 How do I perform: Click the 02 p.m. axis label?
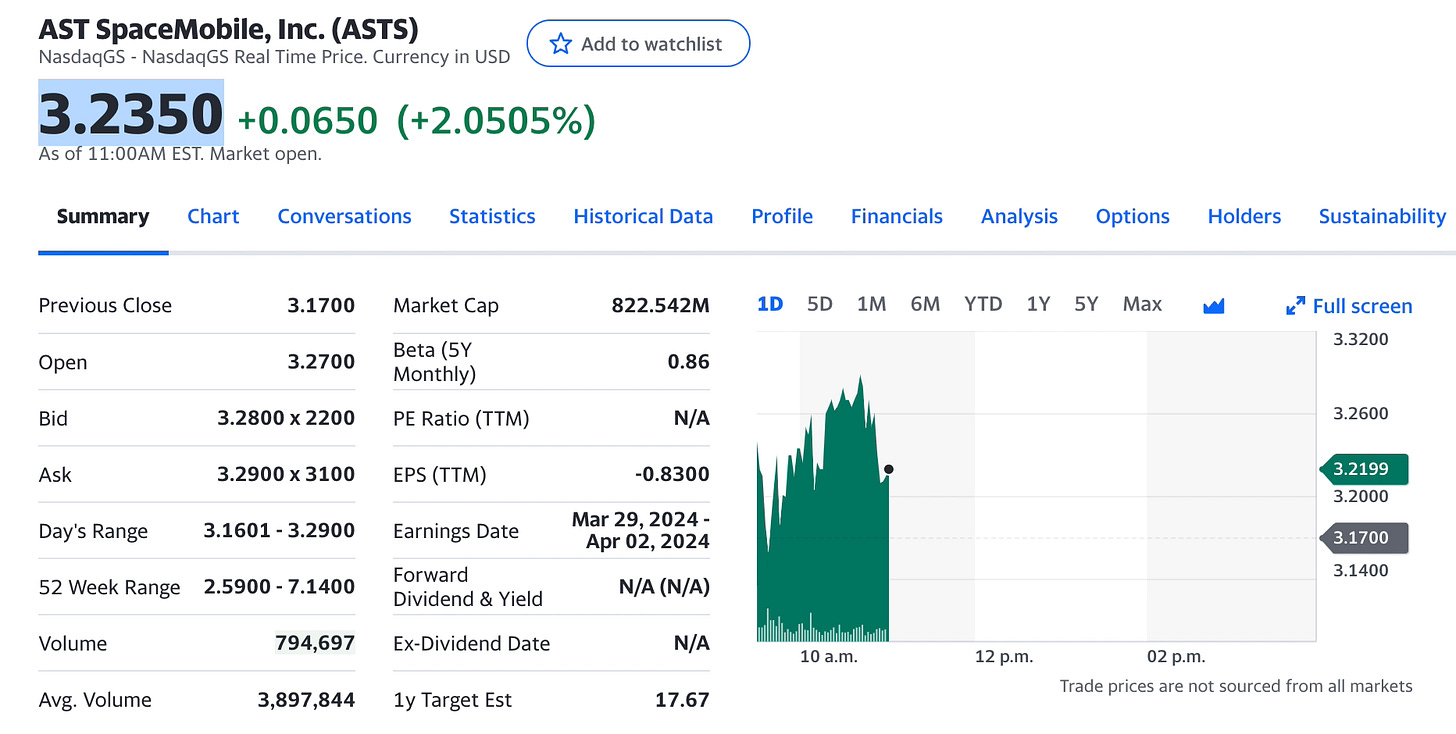click(1175, 657)
